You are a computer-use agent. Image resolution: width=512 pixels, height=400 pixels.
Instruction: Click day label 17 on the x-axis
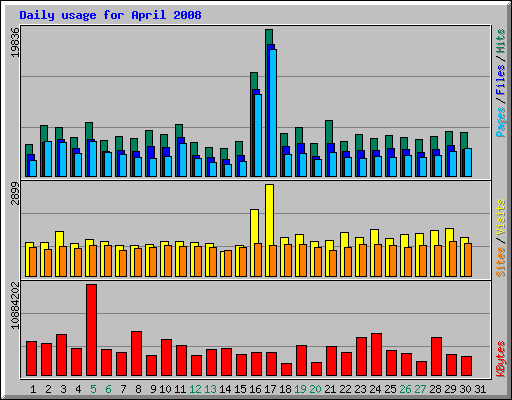coord(270,389)
